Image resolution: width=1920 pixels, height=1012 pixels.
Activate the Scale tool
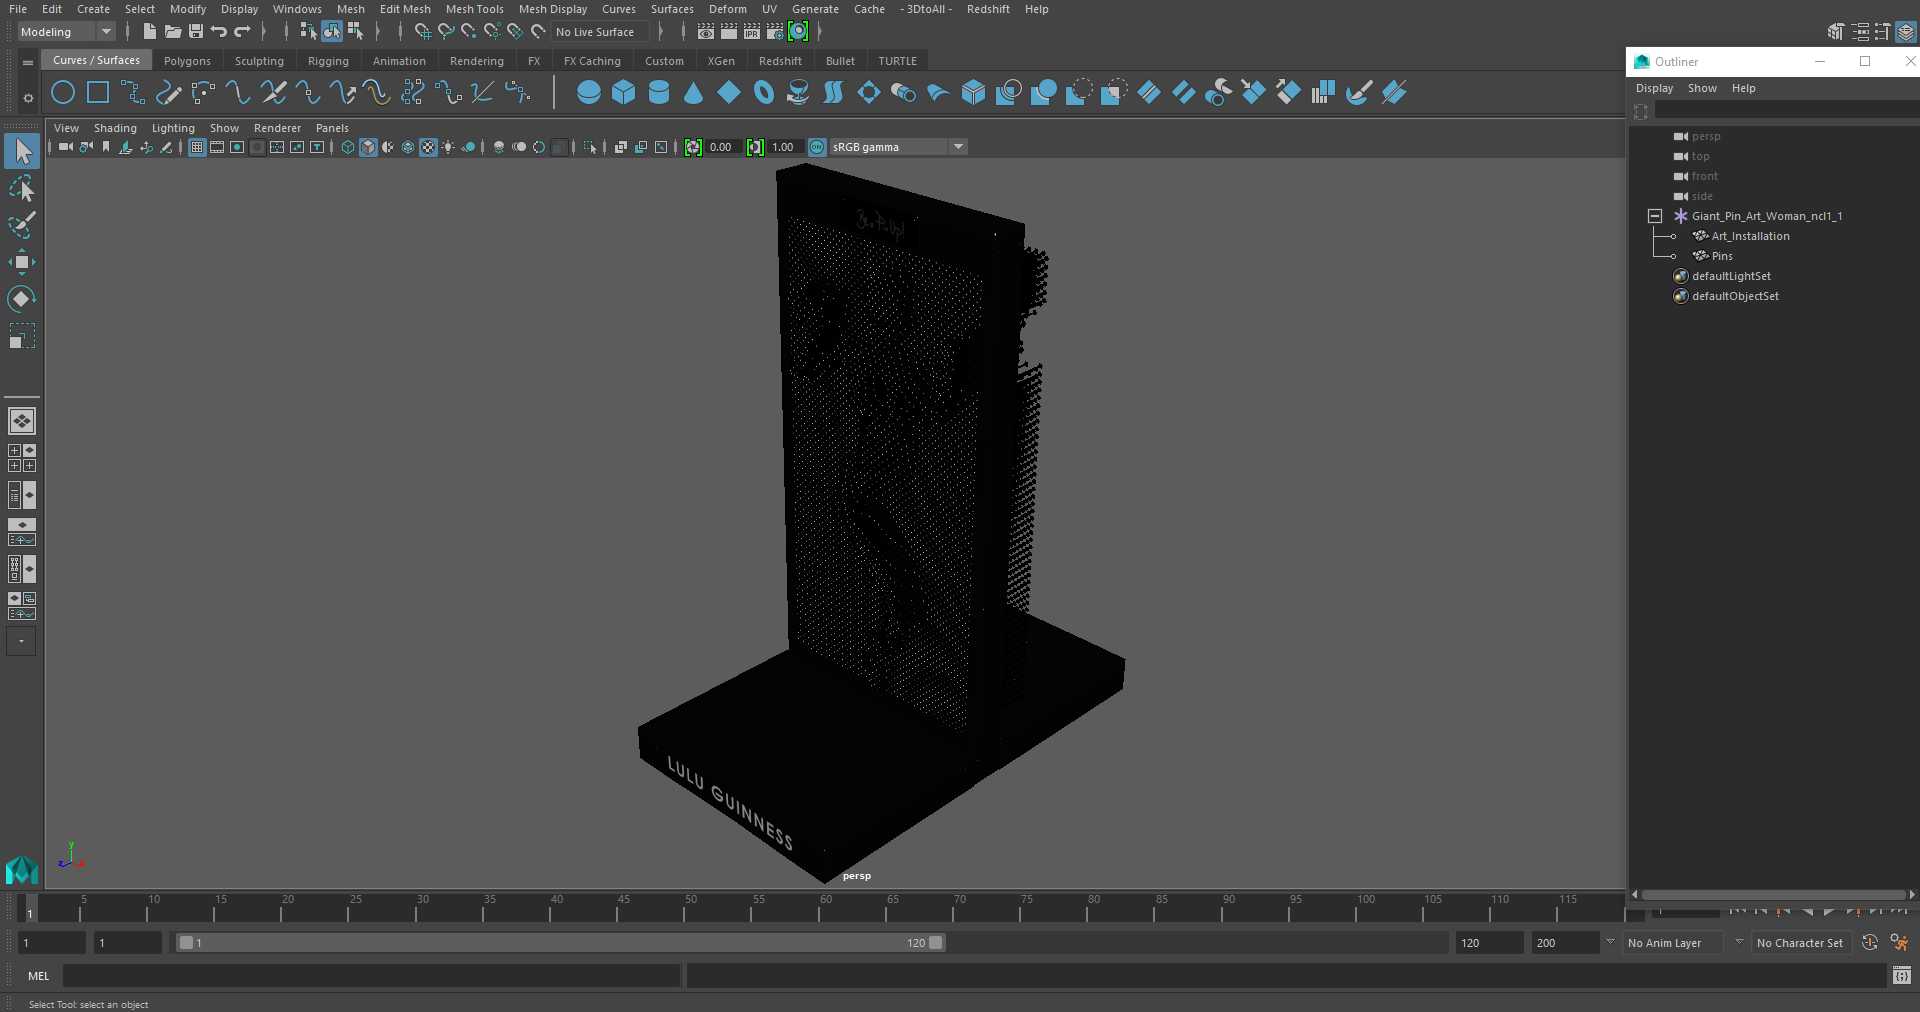(x=22, y=336)
